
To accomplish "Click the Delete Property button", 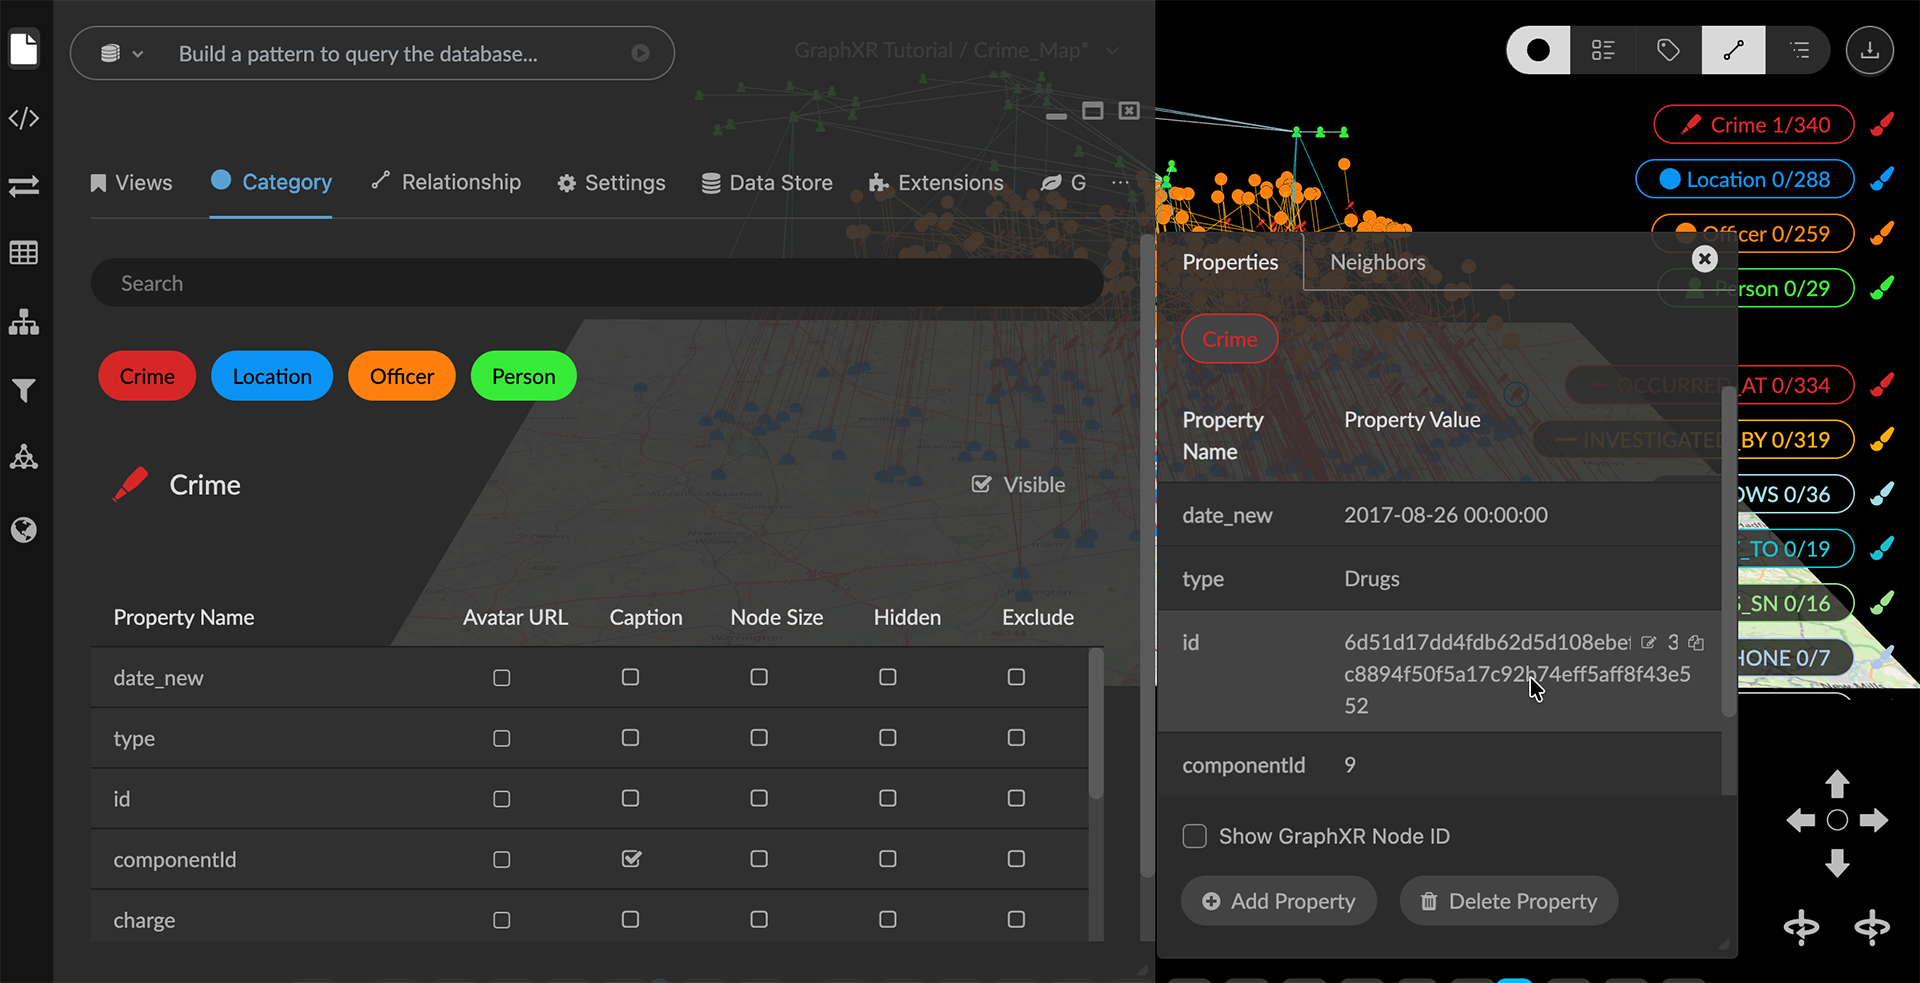I will [1508, 901].
